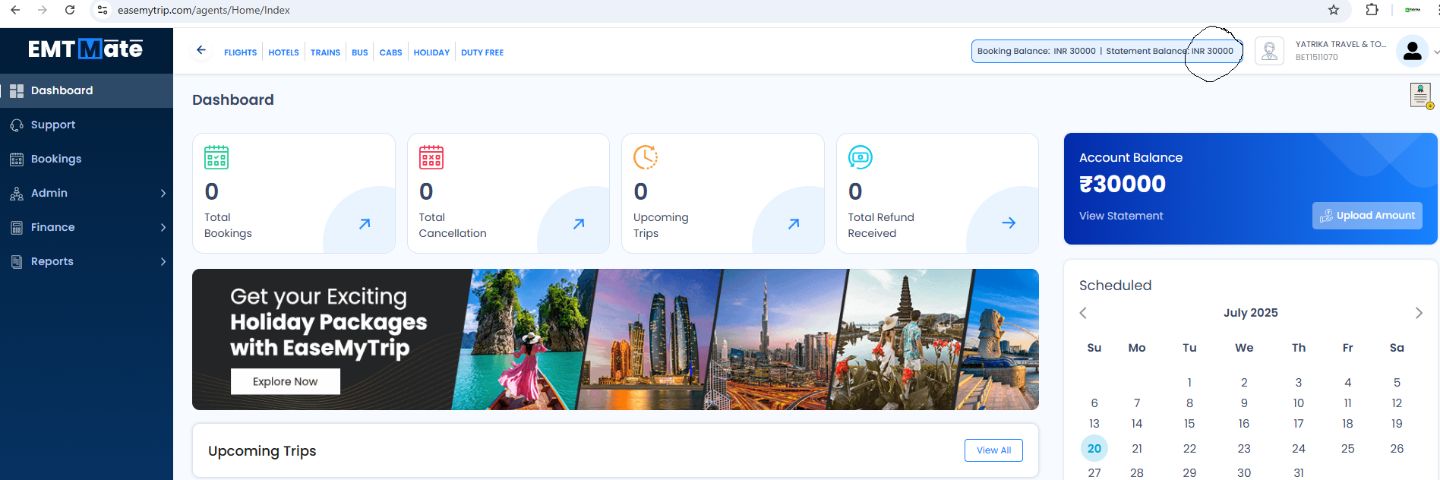
Task: Open browser extensions puzzle icon
Action: (1372, 10)
